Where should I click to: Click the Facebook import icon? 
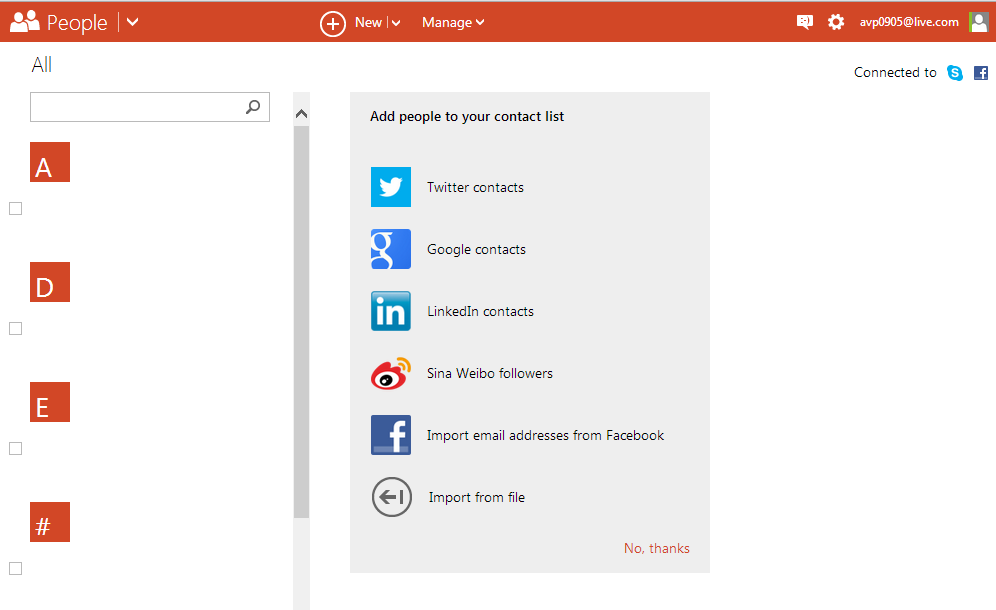[x=390, y=435]
